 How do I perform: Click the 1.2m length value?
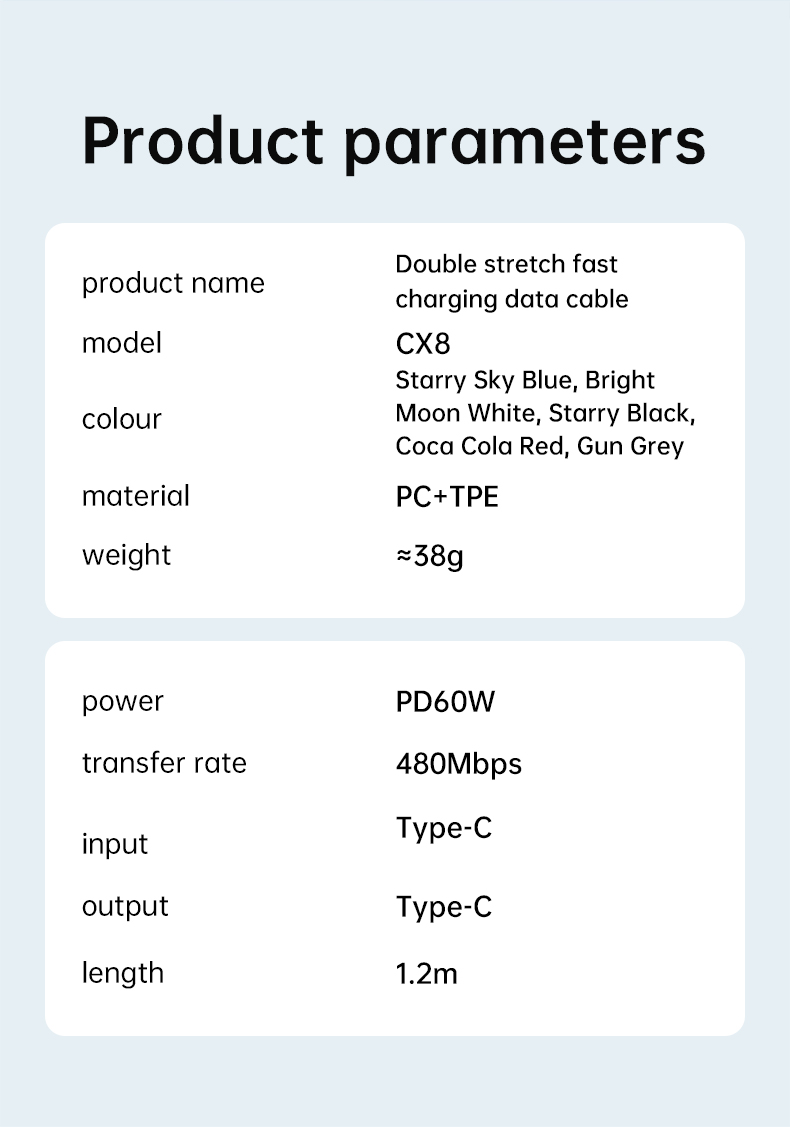(x=426, y=974)
